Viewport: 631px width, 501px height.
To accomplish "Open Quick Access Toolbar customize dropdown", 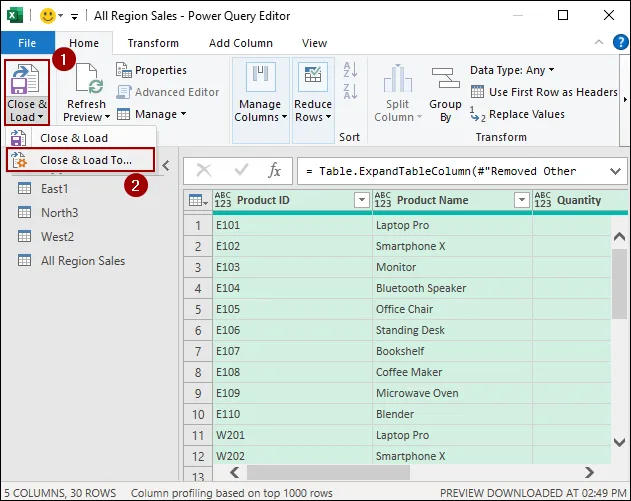I will 74,16.
